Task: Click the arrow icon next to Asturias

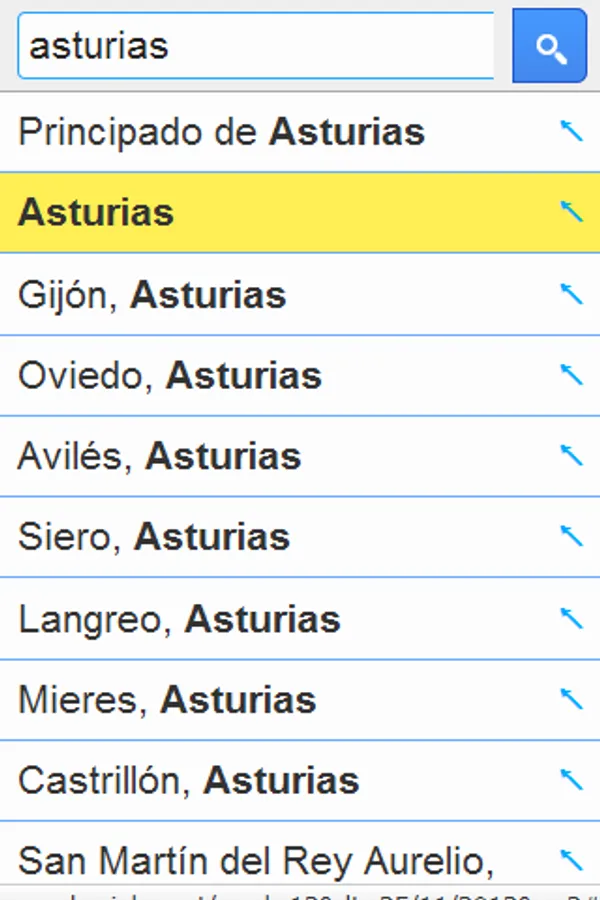Action: point(572,212)
